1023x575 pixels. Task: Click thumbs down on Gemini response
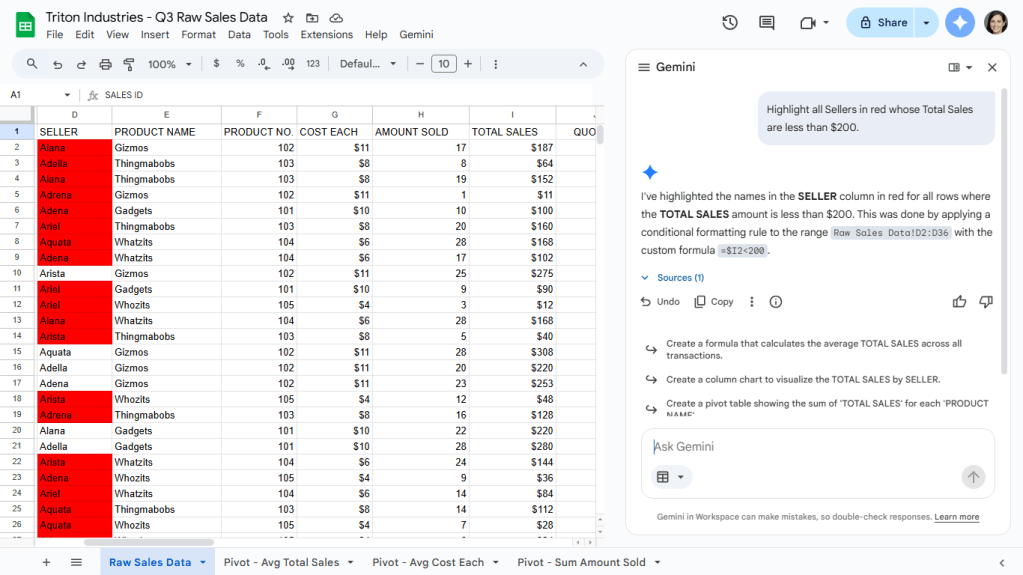(x=986, y=301)
